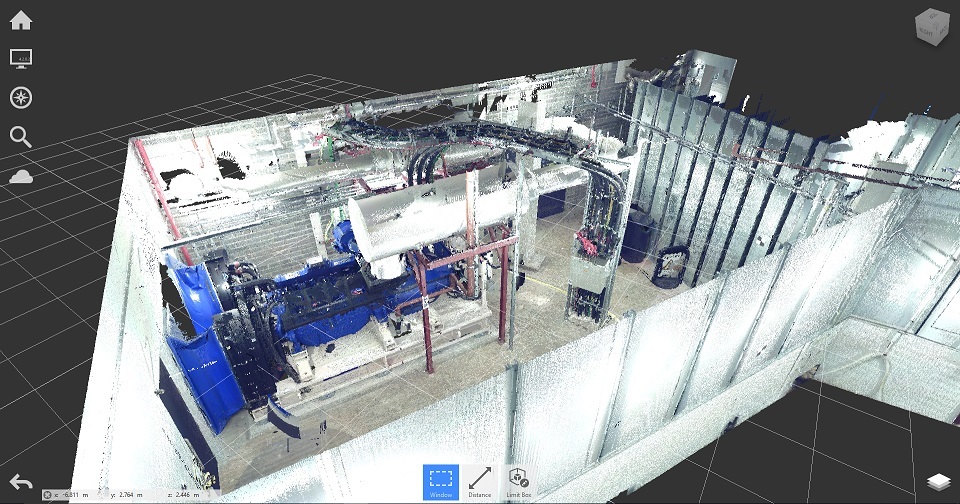Activate the Window selection tool
Viewport: 960px width, 504px height.
440,481
